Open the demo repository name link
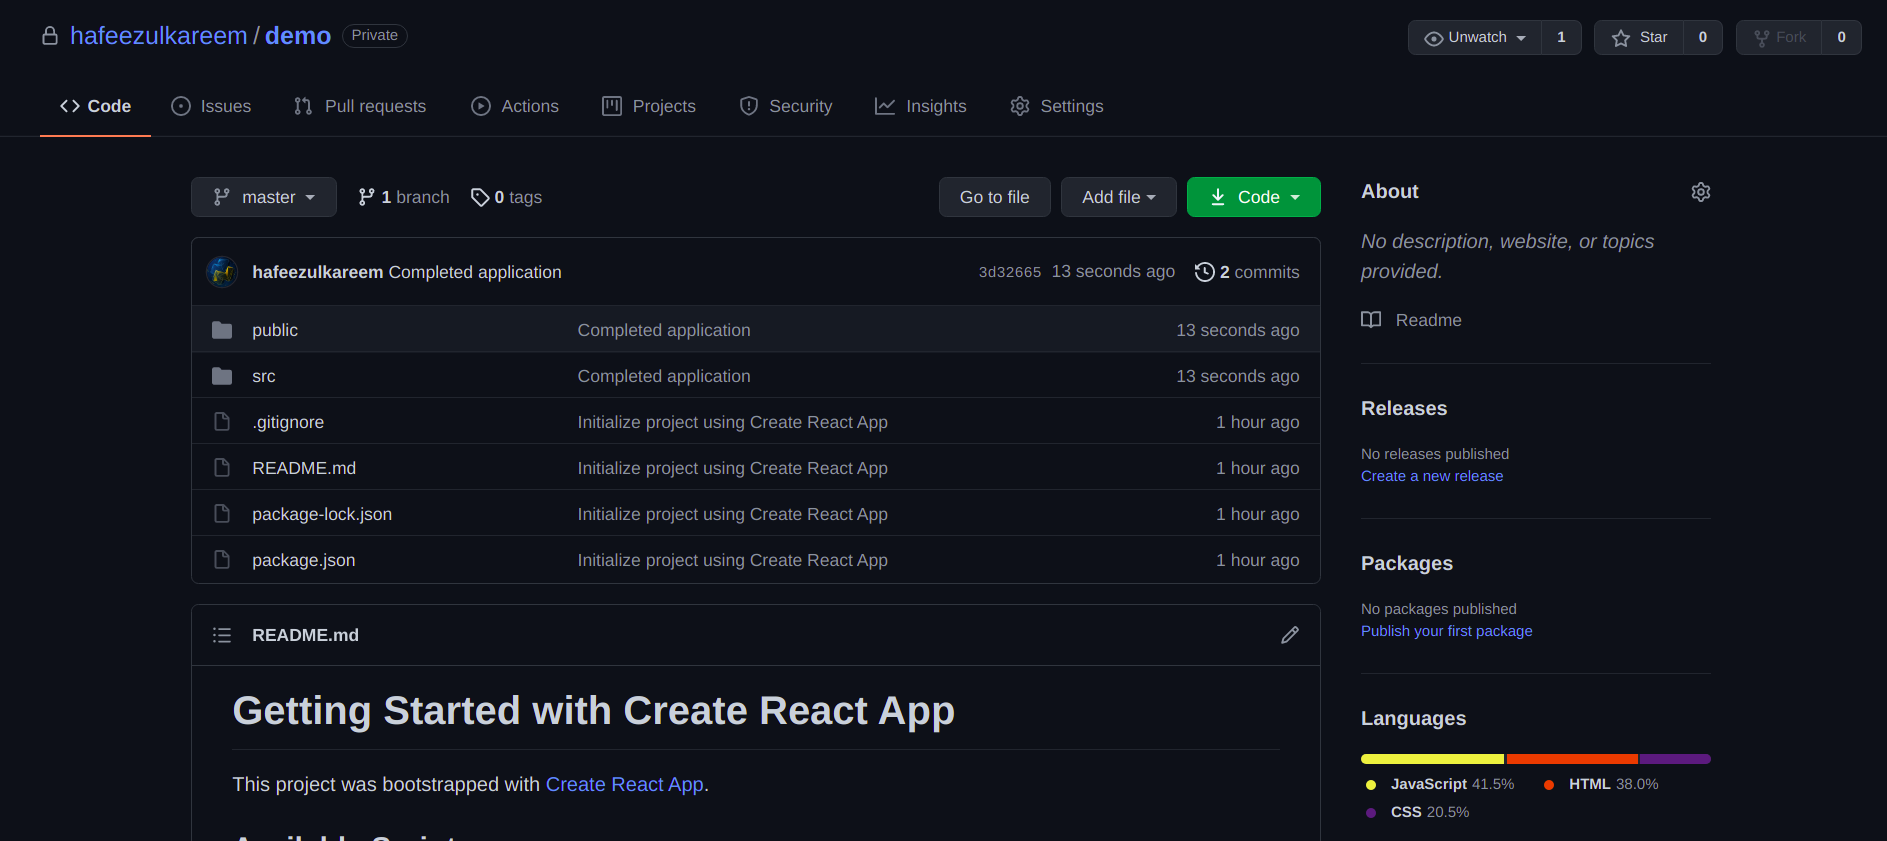Image resolution: width=1887 pixels, height=841 pixels. tap(298, 36)
